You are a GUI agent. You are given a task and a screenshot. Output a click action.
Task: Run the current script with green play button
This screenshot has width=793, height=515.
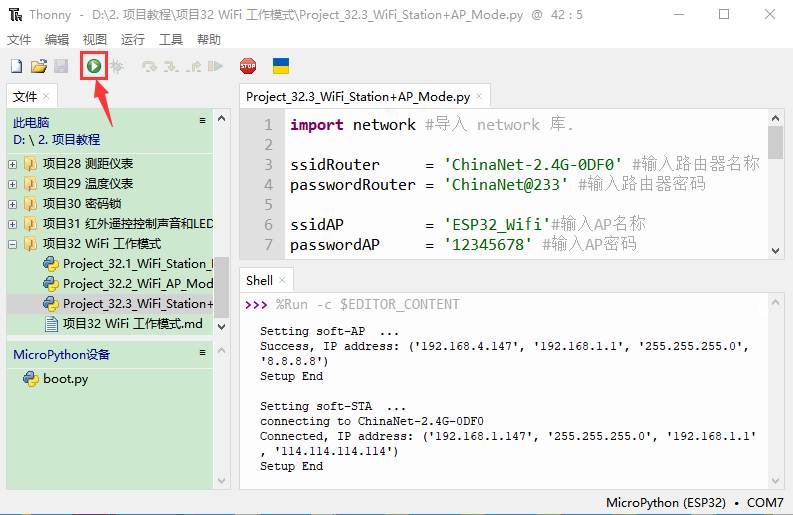pyautogui.click(x=93, y=66)
